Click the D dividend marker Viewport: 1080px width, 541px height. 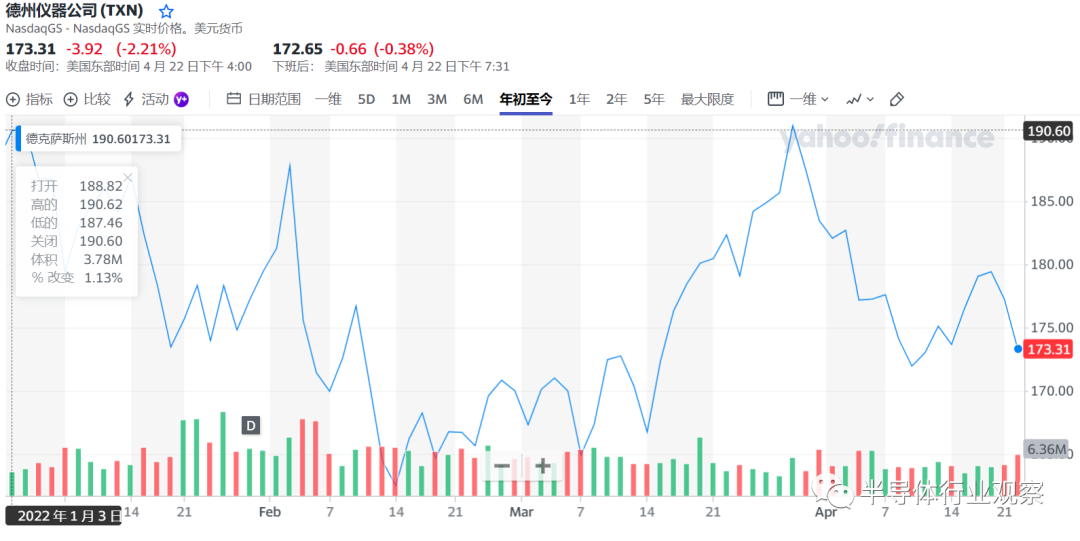(x=251, y=426)
